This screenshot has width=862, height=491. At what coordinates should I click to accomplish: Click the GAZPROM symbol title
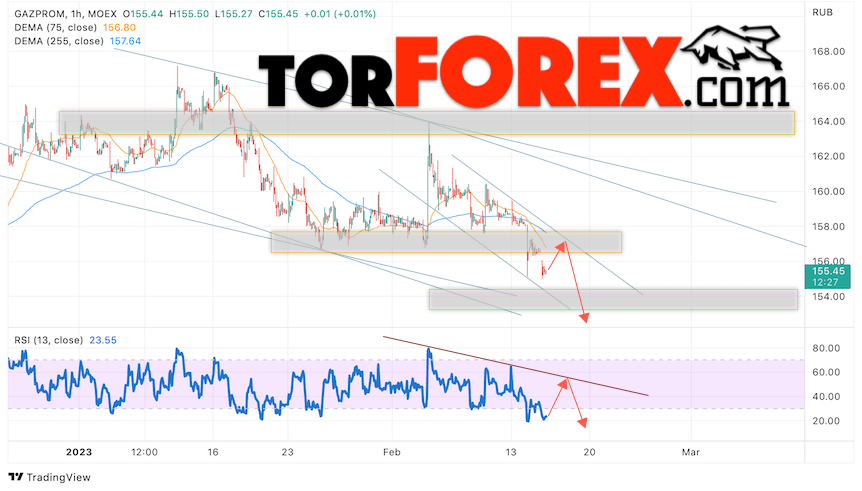click(38, 14)
